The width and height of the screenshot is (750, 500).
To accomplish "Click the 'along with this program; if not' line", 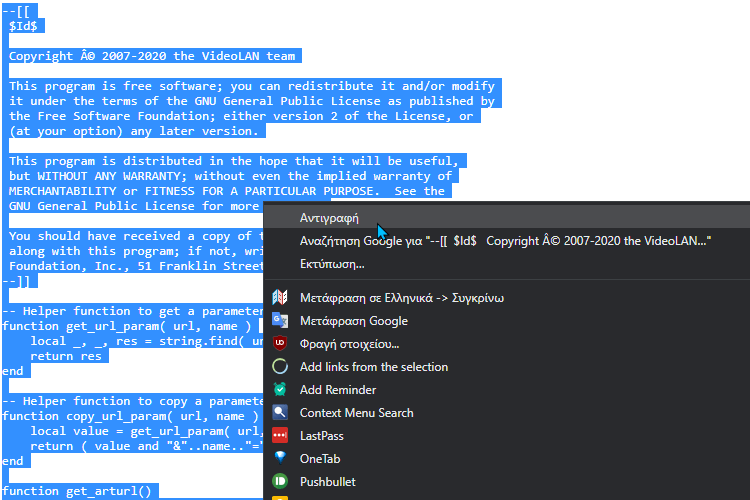I will click(x=136, y=251).
